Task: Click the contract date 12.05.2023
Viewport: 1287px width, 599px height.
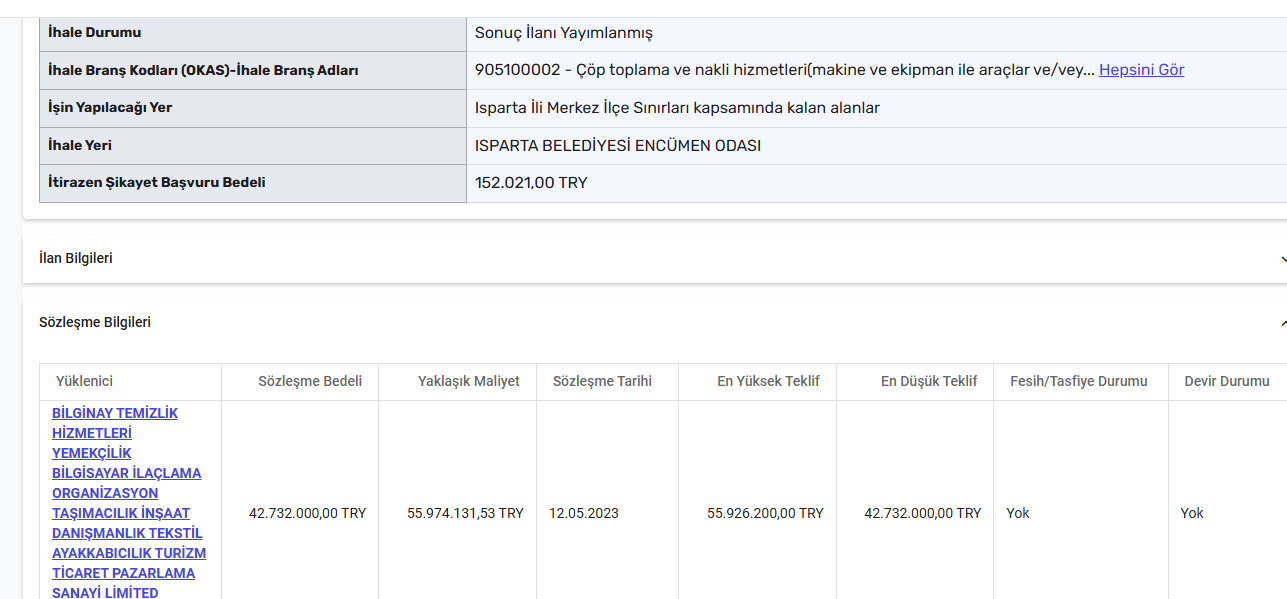Action: (584, 513)
